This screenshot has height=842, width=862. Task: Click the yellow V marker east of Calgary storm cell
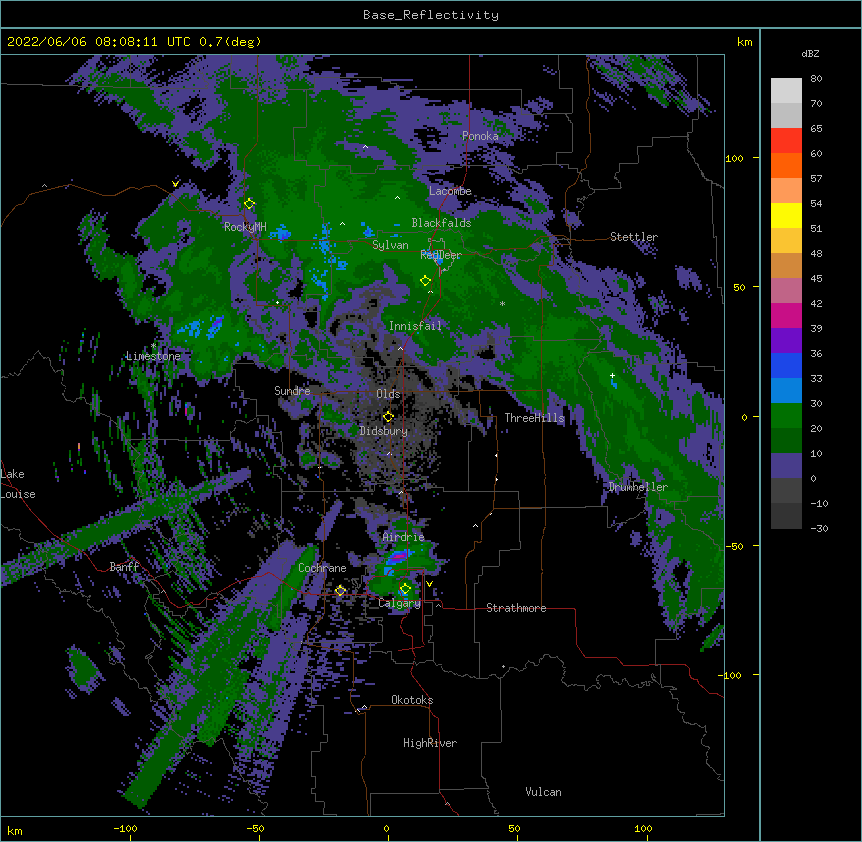point(429,584)
